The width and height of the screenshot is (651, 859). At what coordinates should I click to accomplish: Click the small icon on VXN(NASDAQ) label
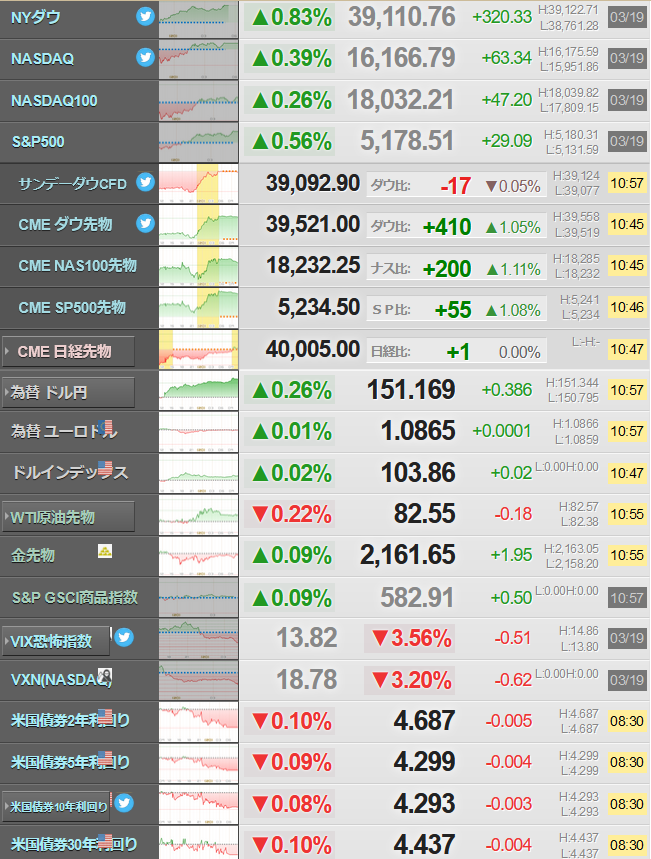pyautogui.click(x=105, y=675)
